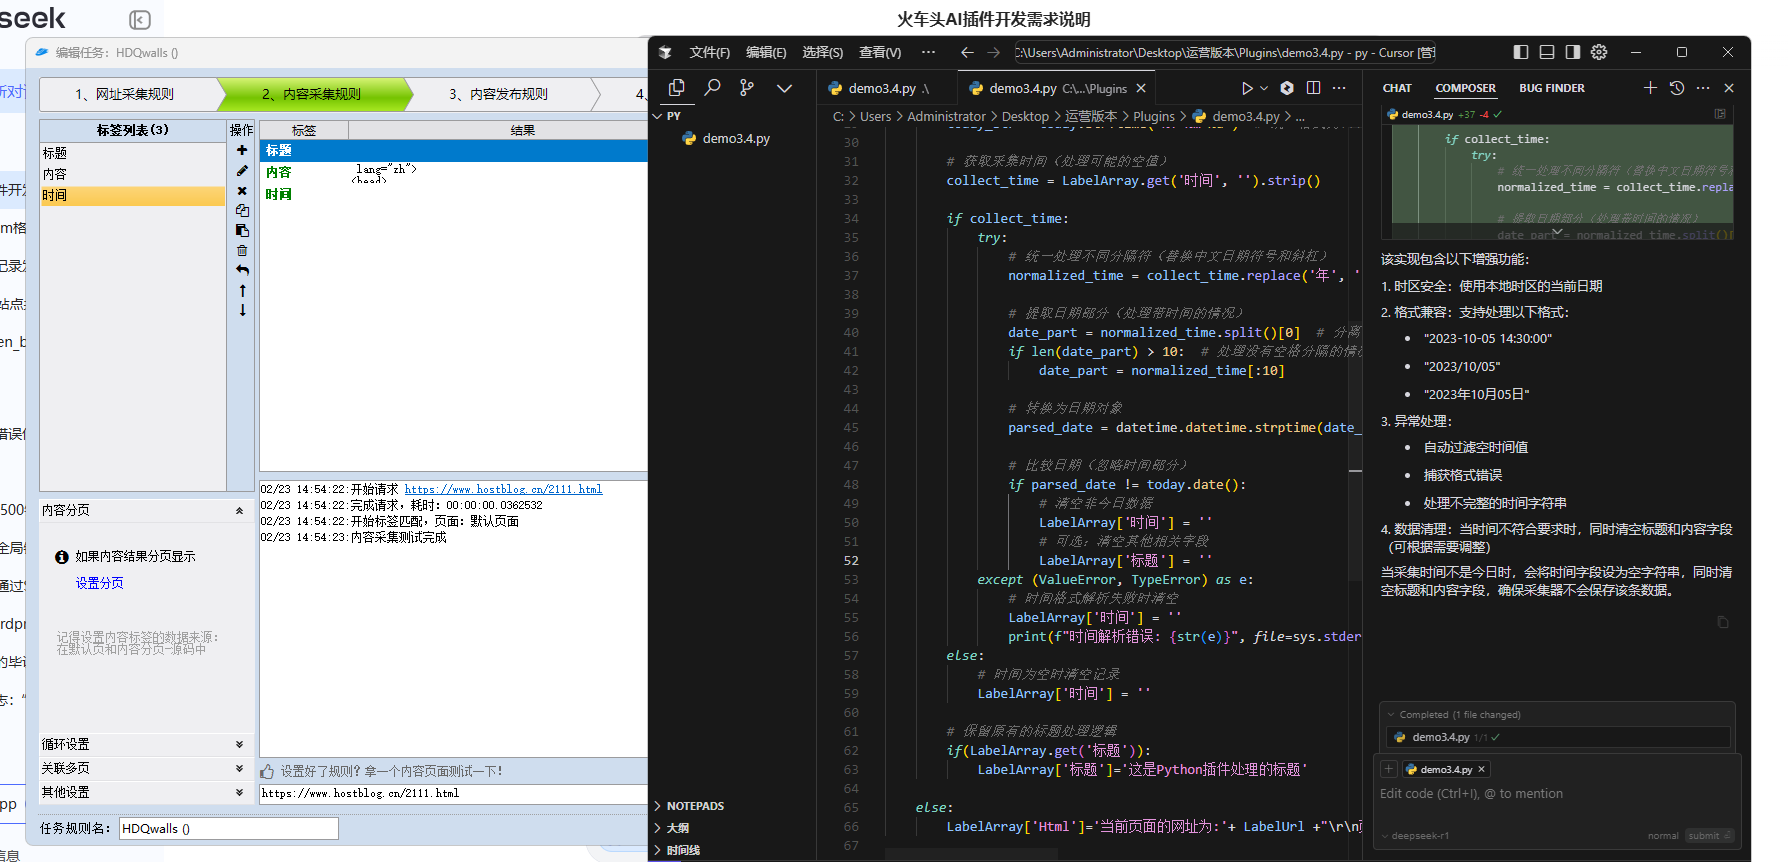Remove demo3.4.py context chip from composer input
This screenshot has width=1788, height=862.
tap(1481, 769)
